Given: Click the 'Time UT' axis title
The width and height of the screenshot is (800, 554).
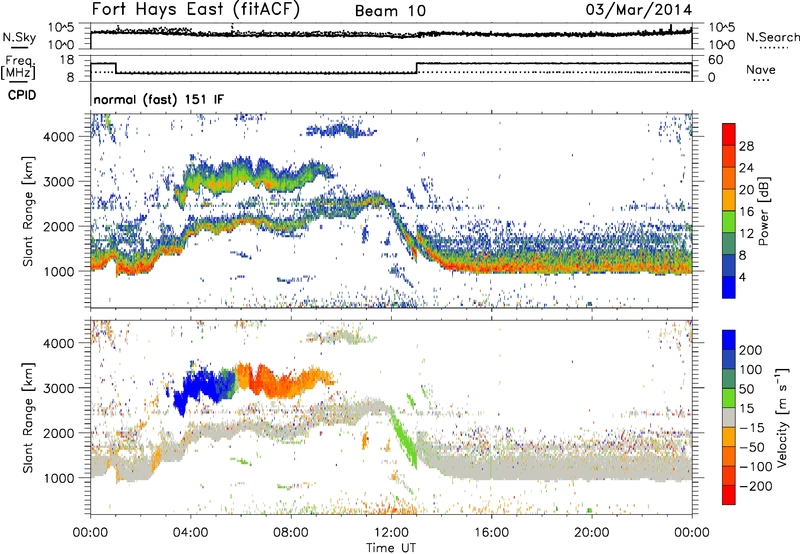Looking at the screenshot, I should click(391, 548).
